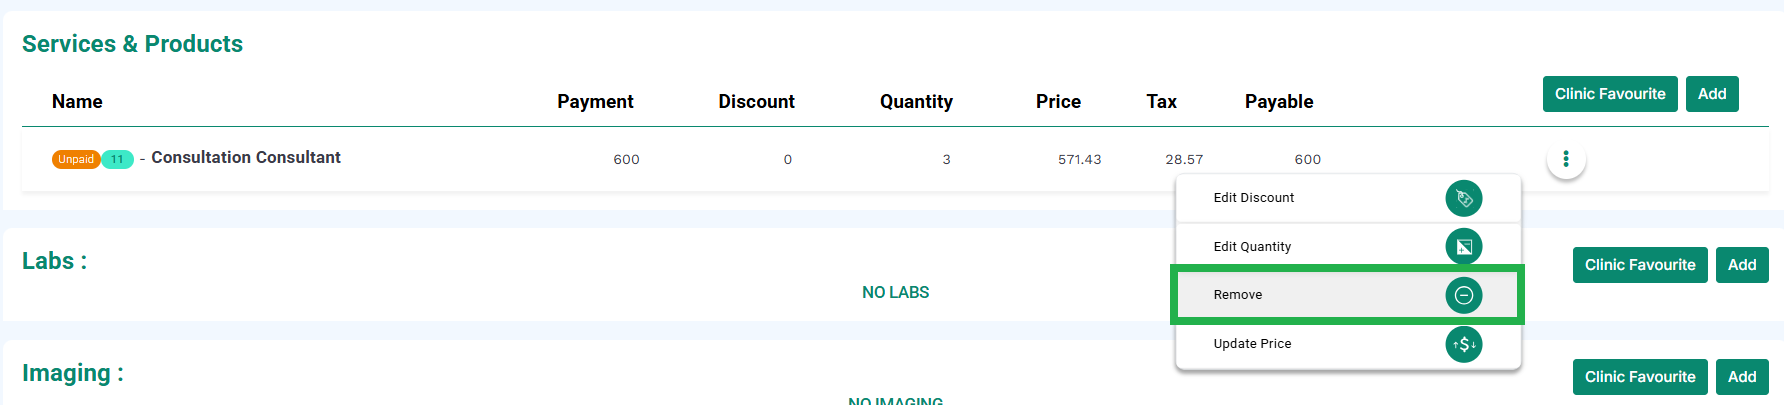The image size is (1784, 405).
Task: Click the green 11 count badge
Action: 118,159
